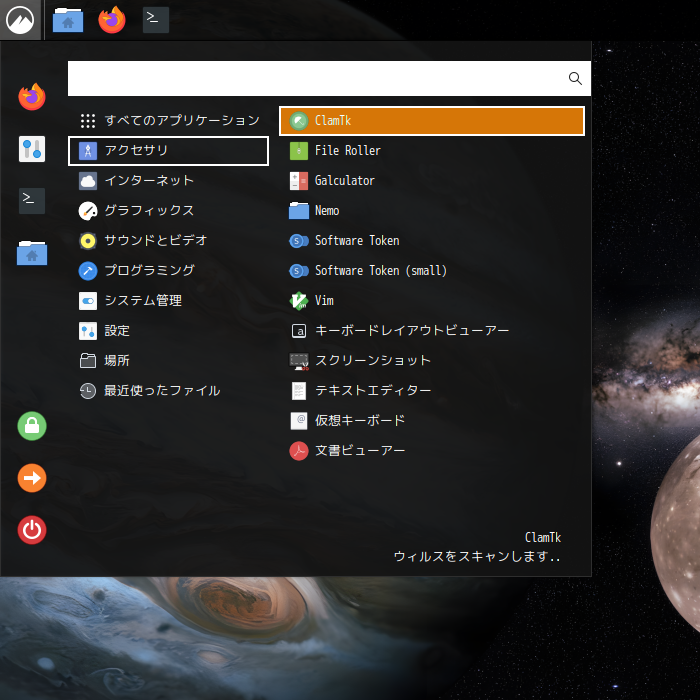700x700 pixels.
Task: Click the red power button in sidebar
Action: [32, 530]
